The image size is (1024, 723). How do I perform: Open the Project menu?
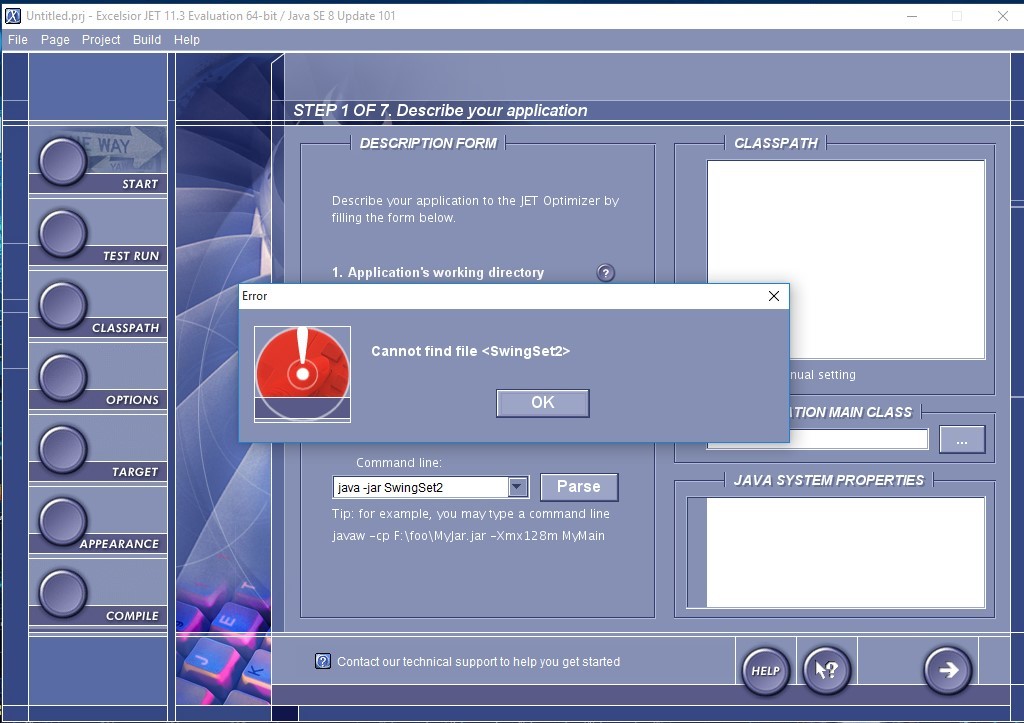[x=101, y=40]
